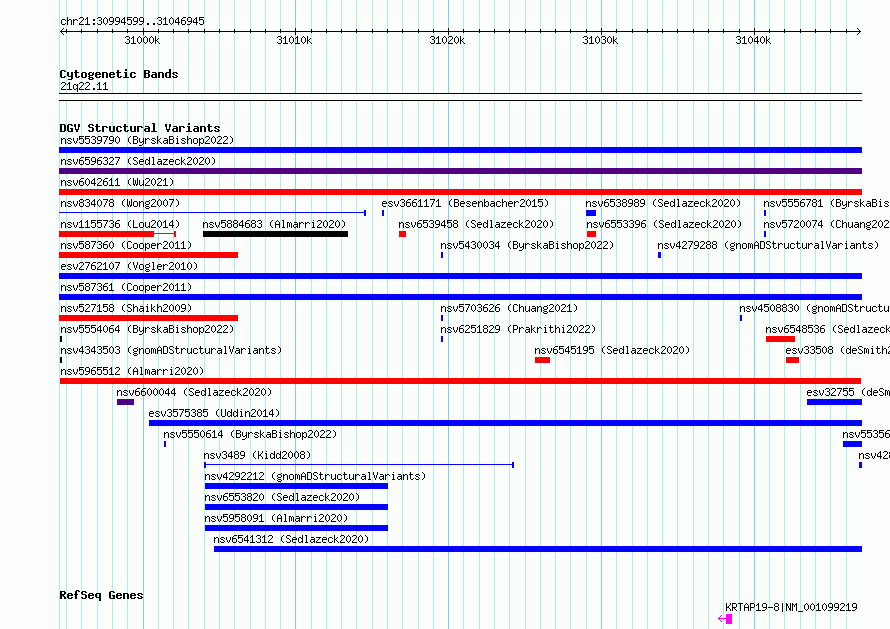Click the 31040k ruler position
The width and height of the screenshot is (890, 629).
coord(753,40)
